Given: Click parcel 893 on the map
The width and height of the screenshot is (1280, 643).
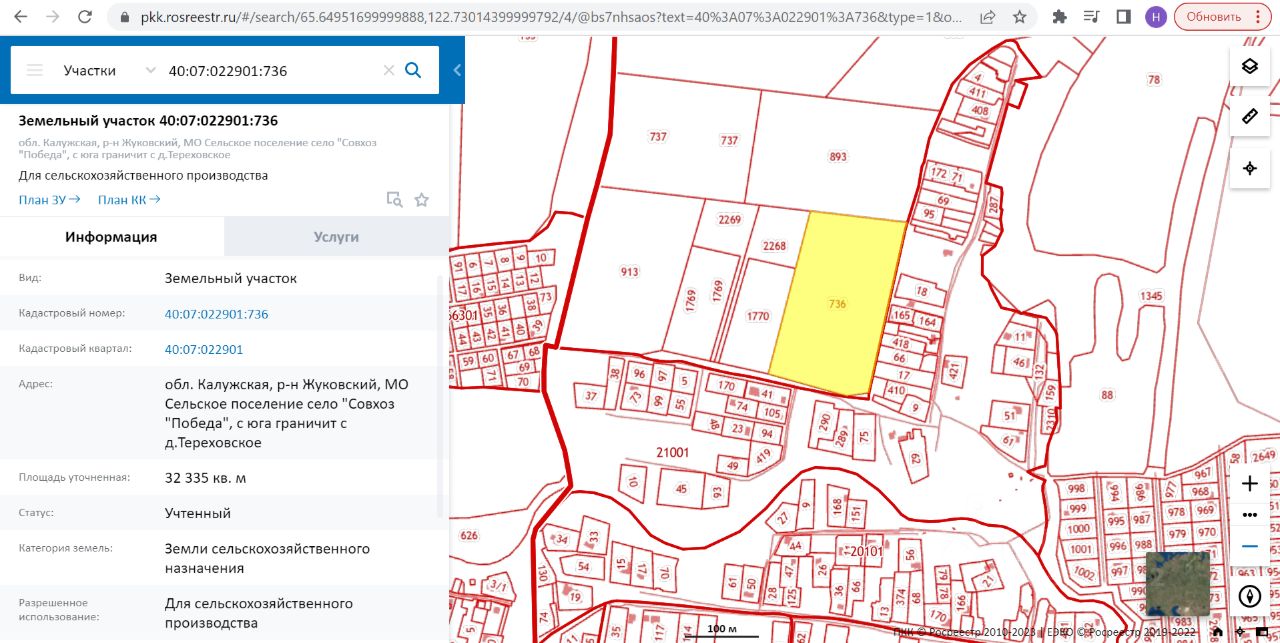Looking at the screenshot, I should point(838,156).
